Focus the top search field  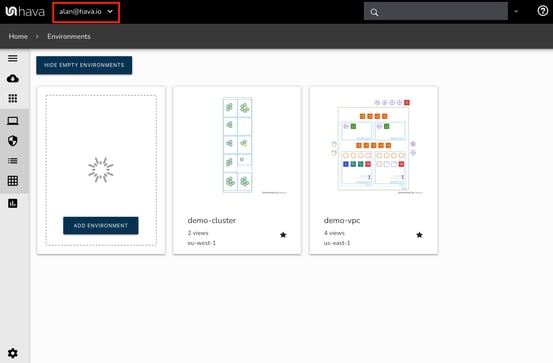pos(436,12)
